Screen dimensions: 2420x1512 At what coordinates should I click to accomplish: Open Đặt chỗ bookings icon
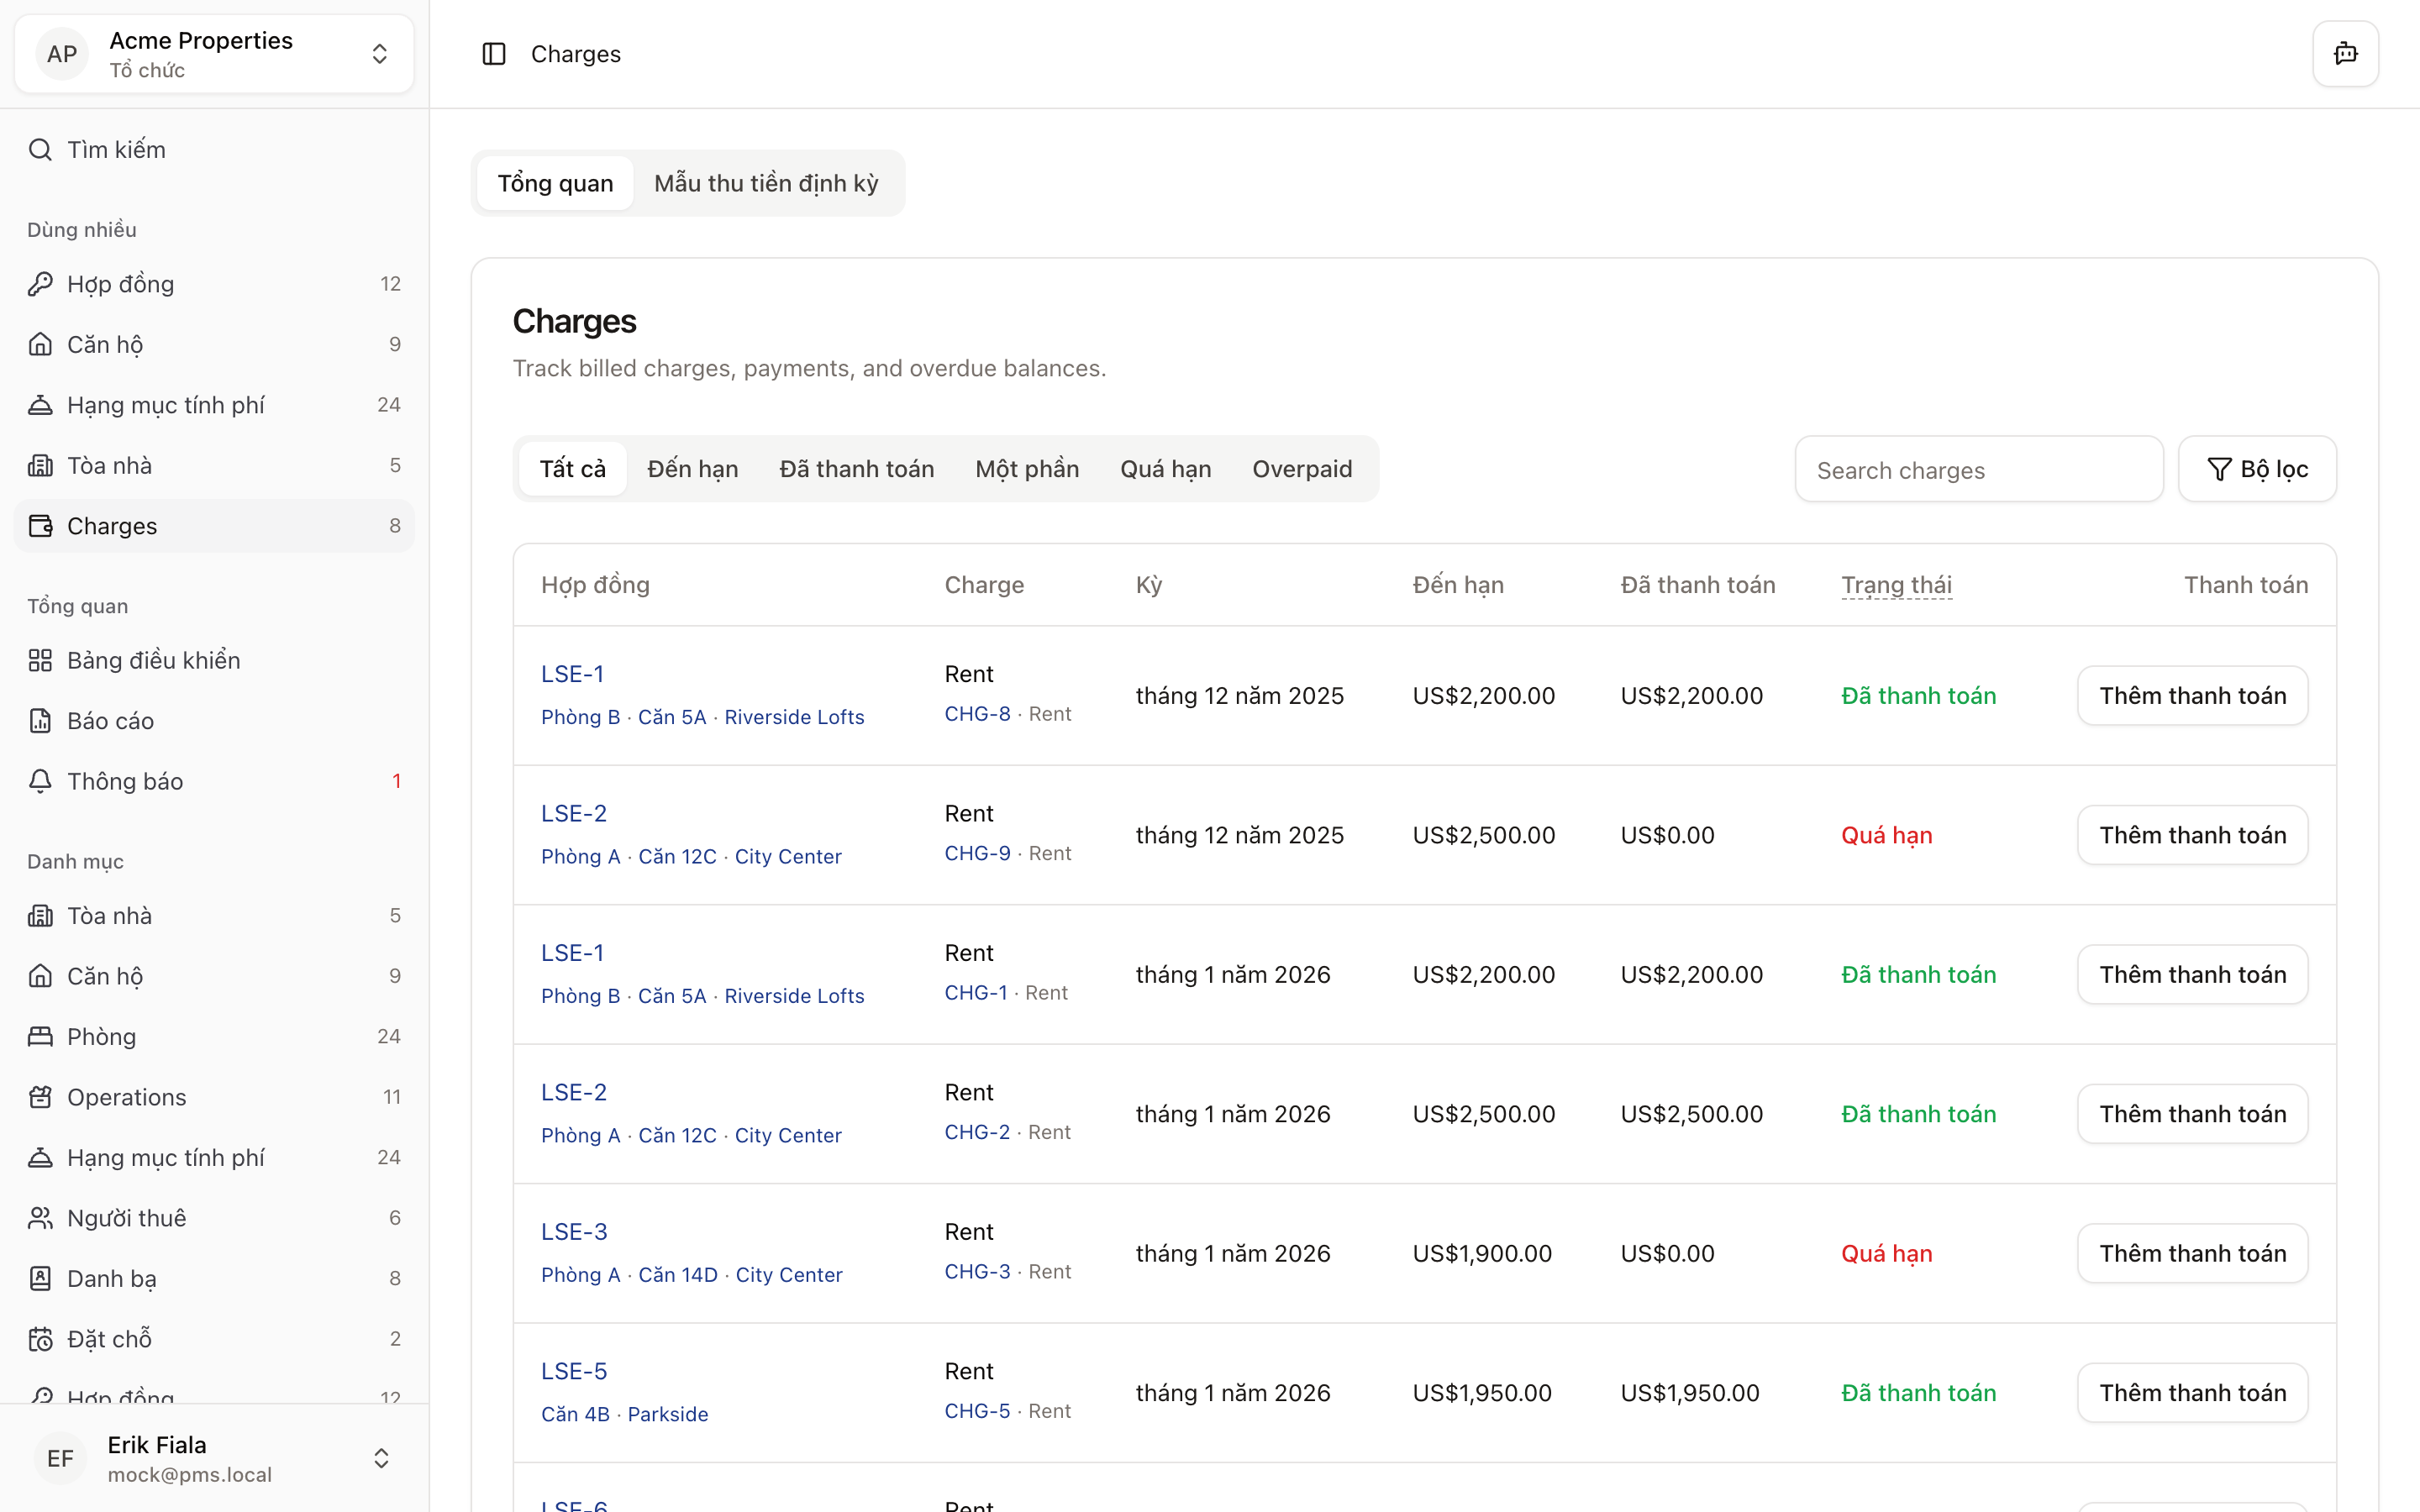(x=40, y=1339)
